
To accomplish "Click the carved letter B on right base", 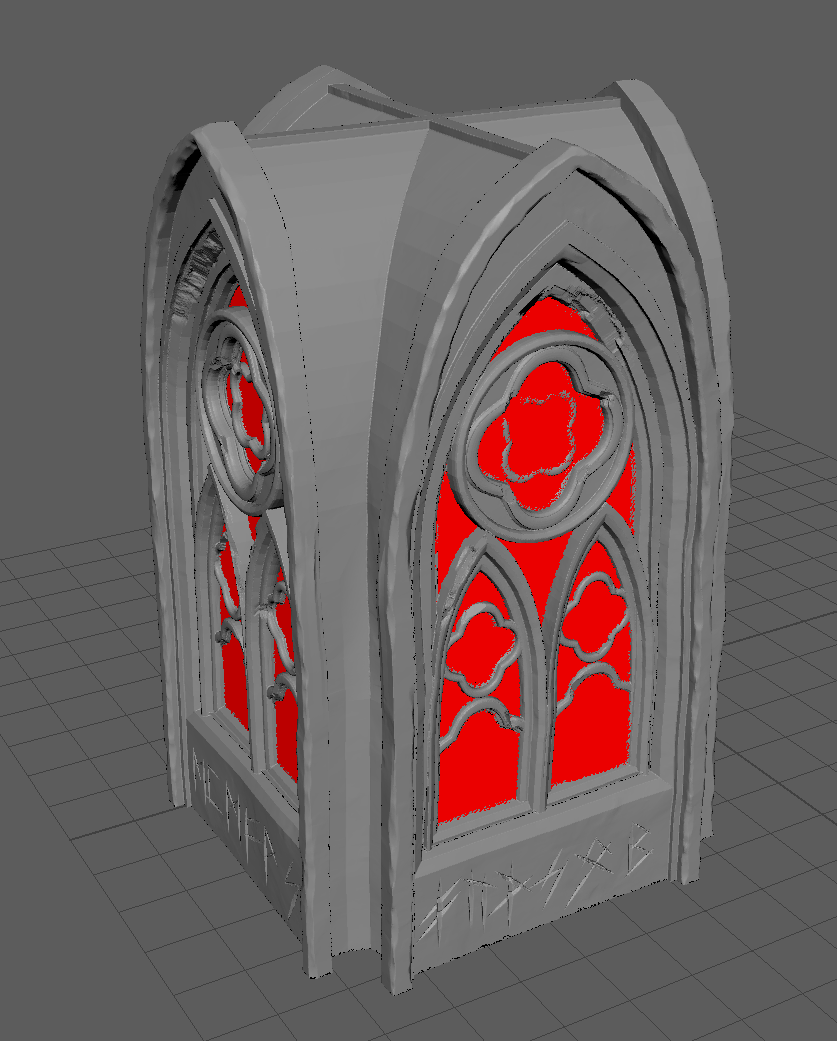I will tap(637, 848).
